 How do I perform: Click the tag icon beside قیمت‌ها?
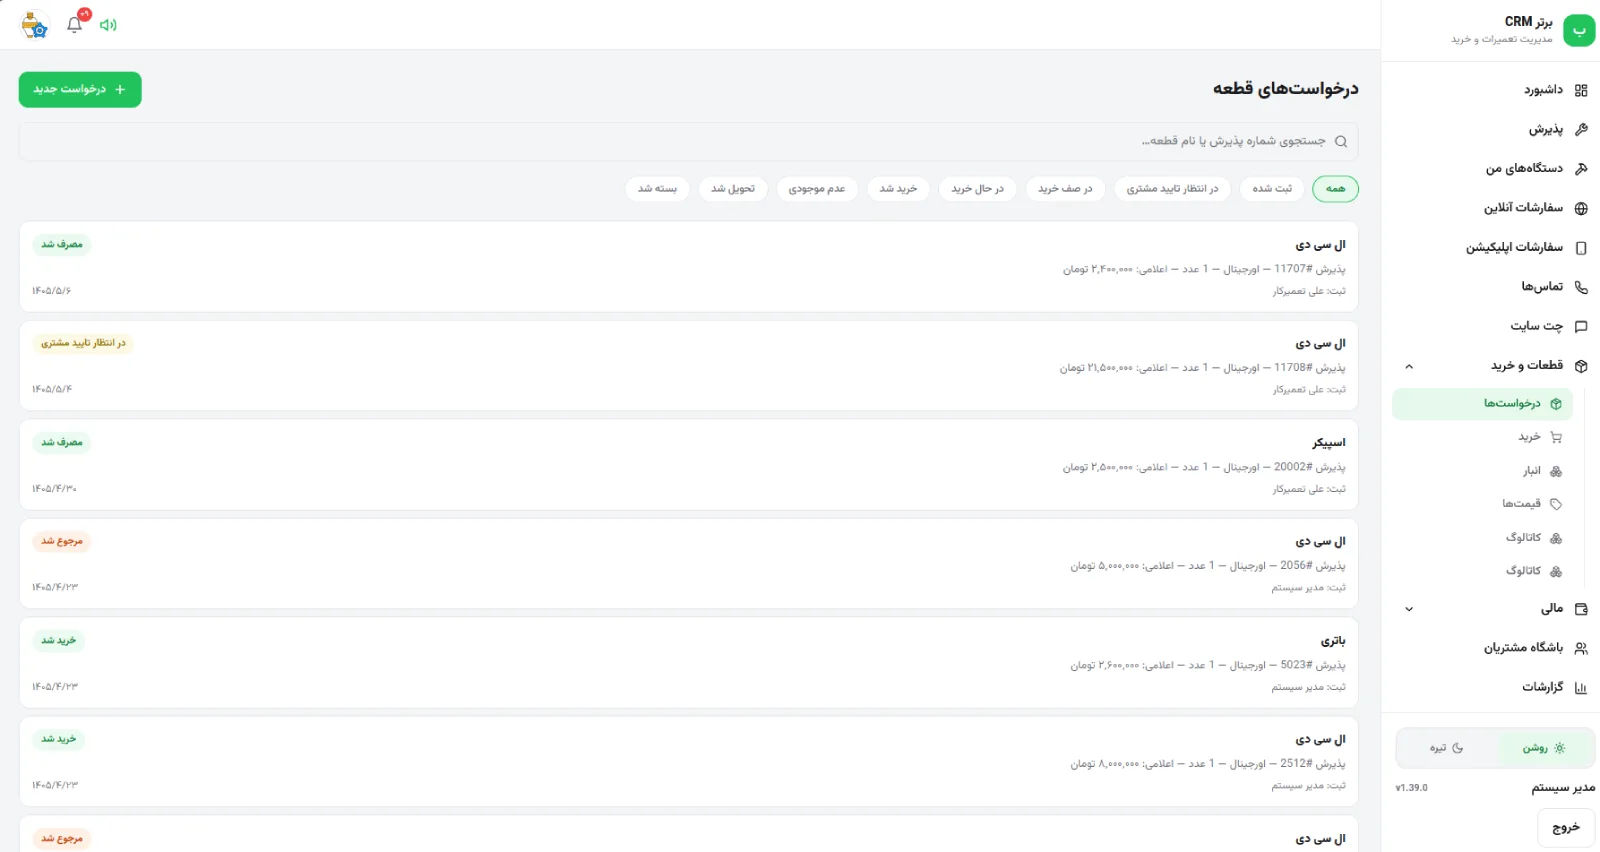(x=1556, y=504)
